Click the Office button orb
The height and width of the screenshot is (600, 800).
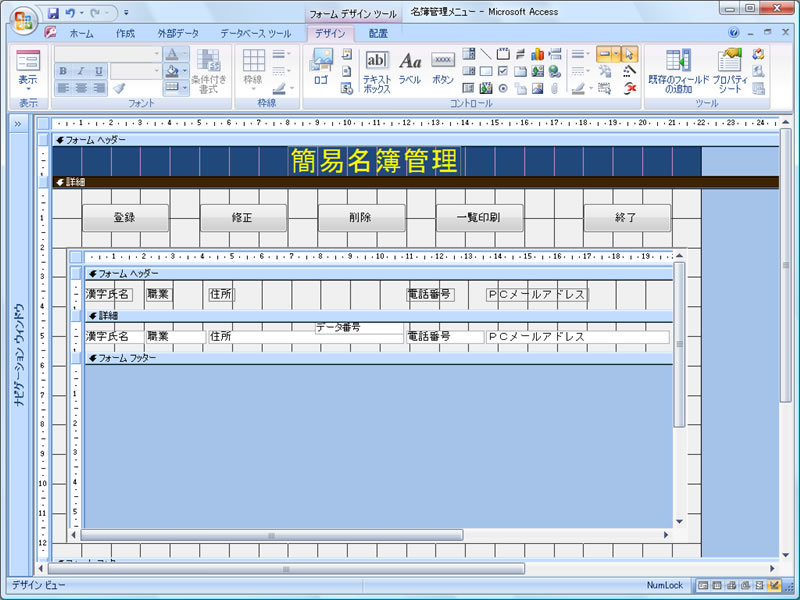(x=22, y=20)
